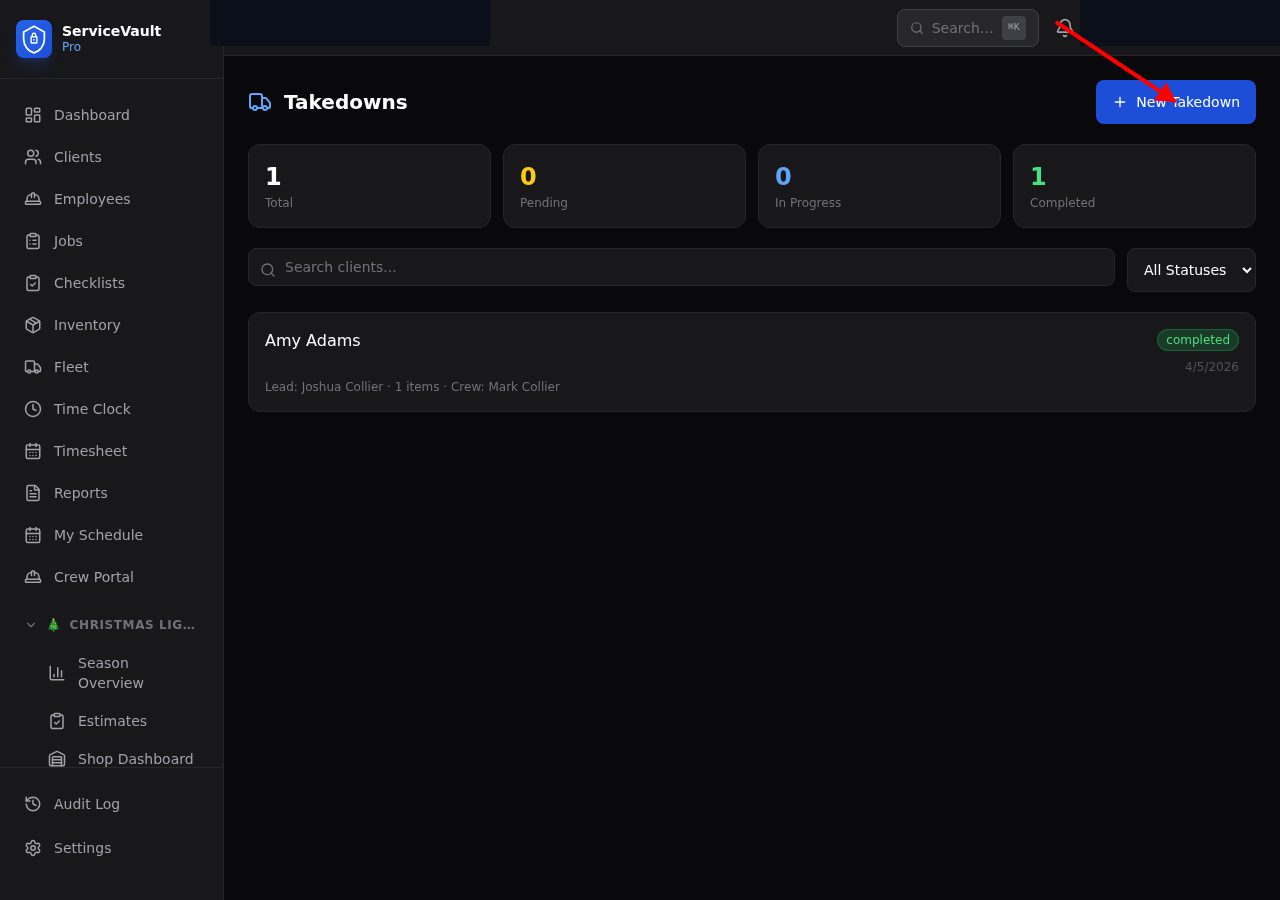Viewport: 1280px width, 900px height.
Task: Navigate to Shop Dashboard in sidebar
Action: click(x=135, y=759)
